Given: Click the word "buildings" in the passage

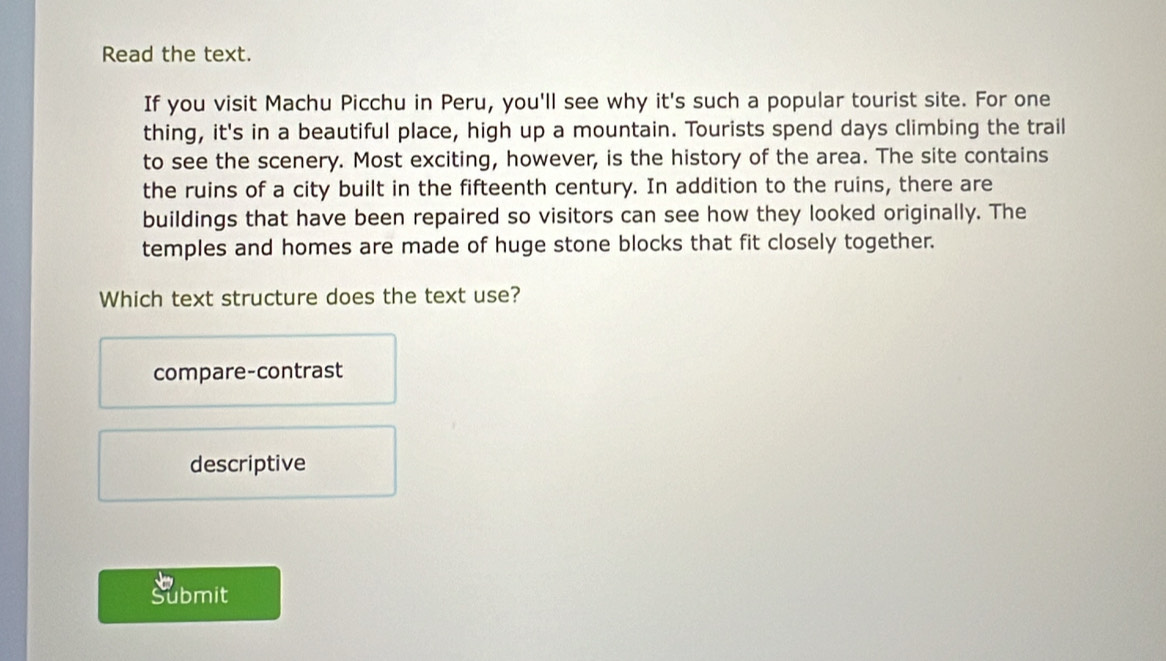Looking at the screenshot, I should tap(190, 219).
